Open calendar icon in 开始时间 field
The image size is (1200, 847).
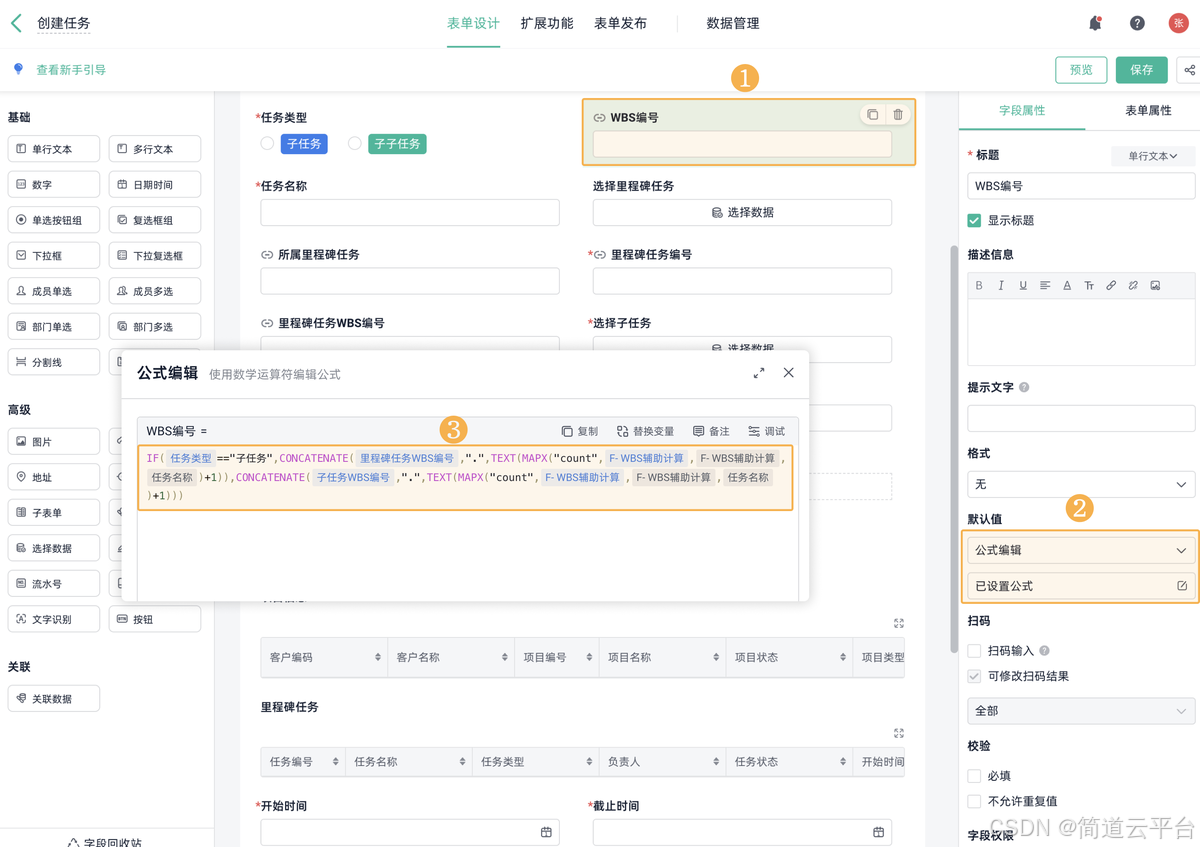coord(546,832)
